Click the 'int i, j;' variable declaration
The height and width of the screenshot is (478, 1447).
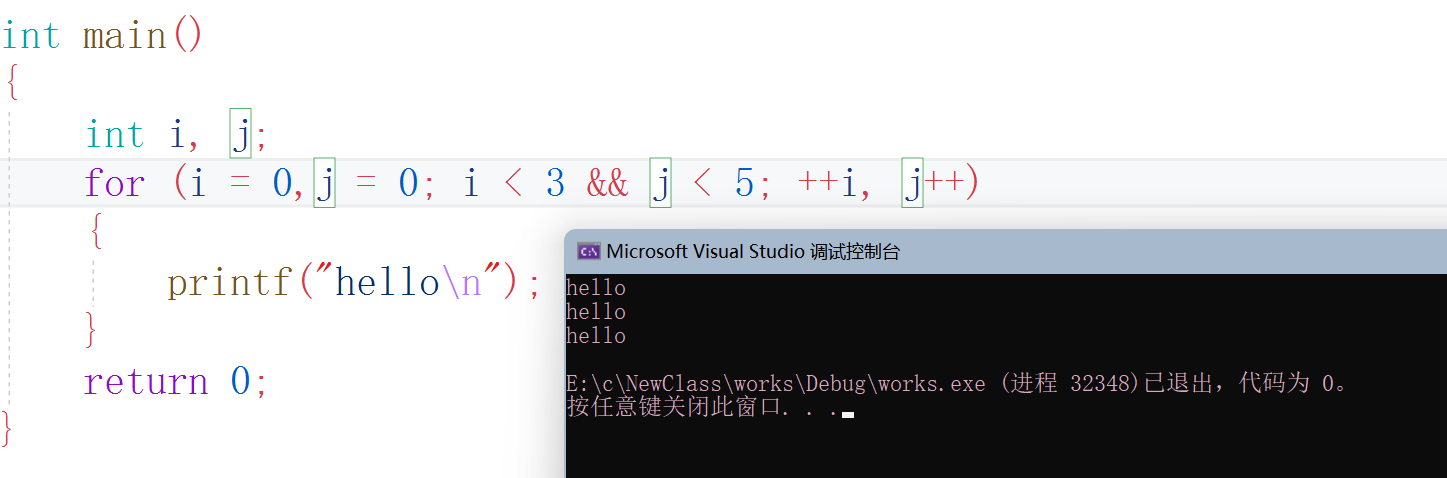(177, 135)
